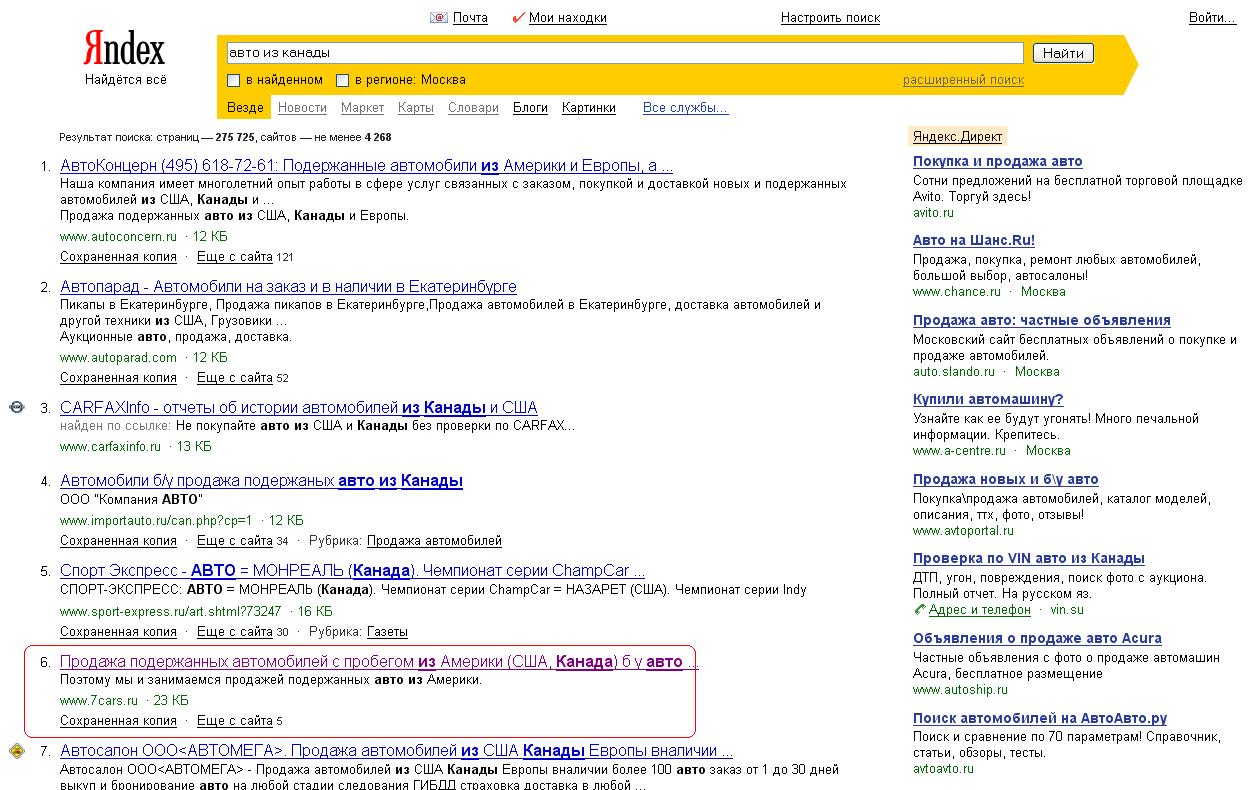1258x790 pixels.
Task: Open Сохраненная копия for importauto.ru
Action: tap(118, 541)
